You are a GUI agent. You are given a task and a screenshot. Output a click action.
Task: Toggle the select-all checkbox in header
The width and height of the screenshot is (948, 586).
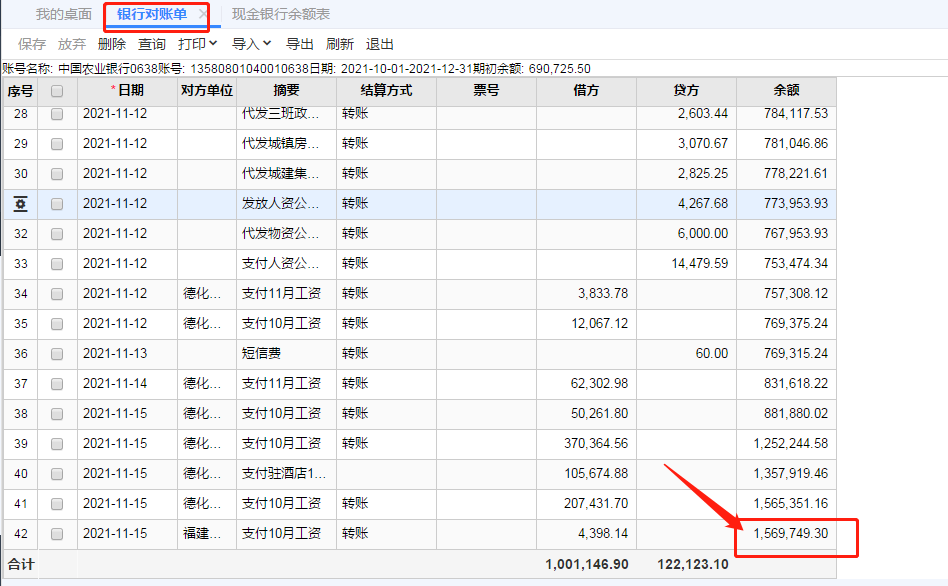point(57,91)
